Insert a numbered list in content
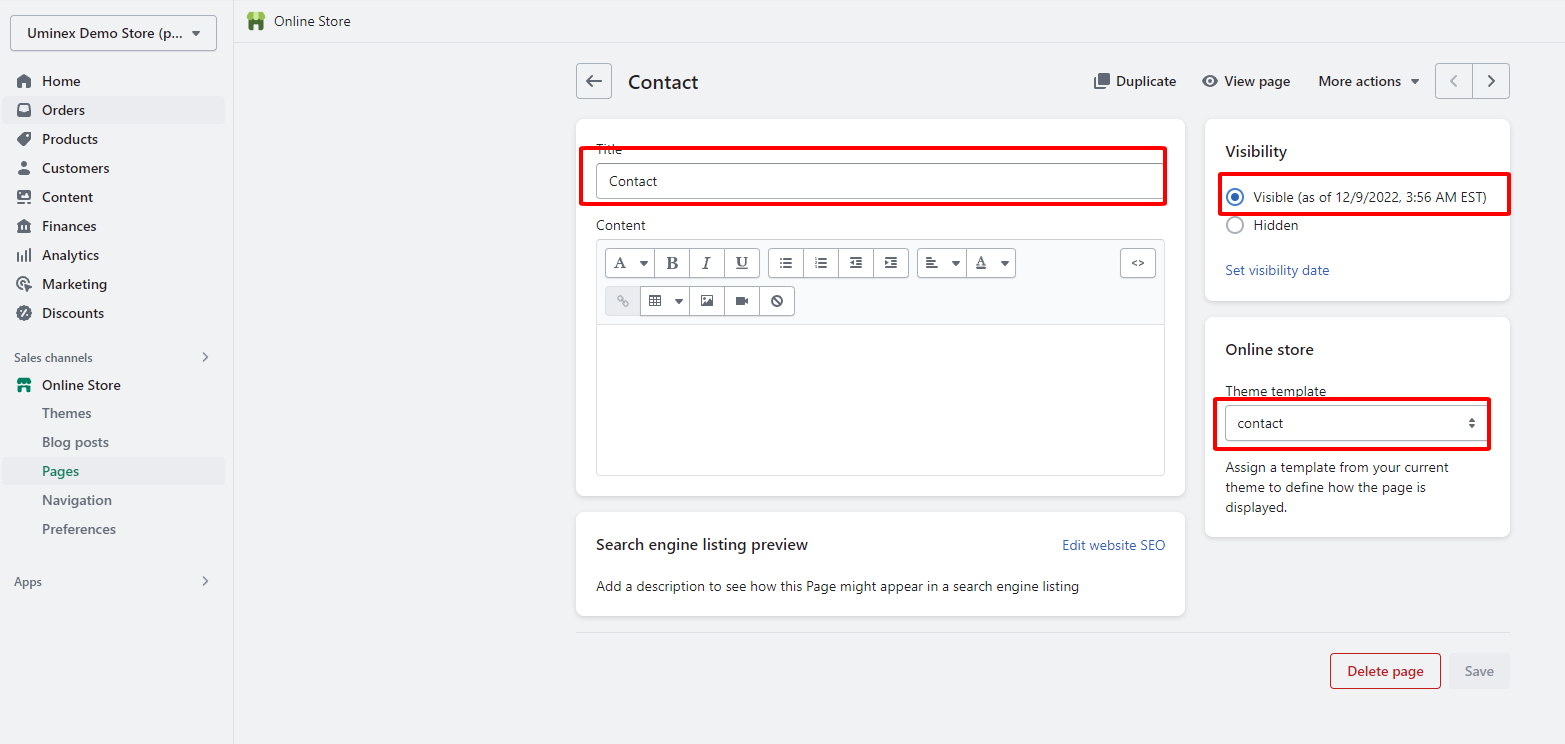Screen dimensions: 1565x744 click(821, 263)
